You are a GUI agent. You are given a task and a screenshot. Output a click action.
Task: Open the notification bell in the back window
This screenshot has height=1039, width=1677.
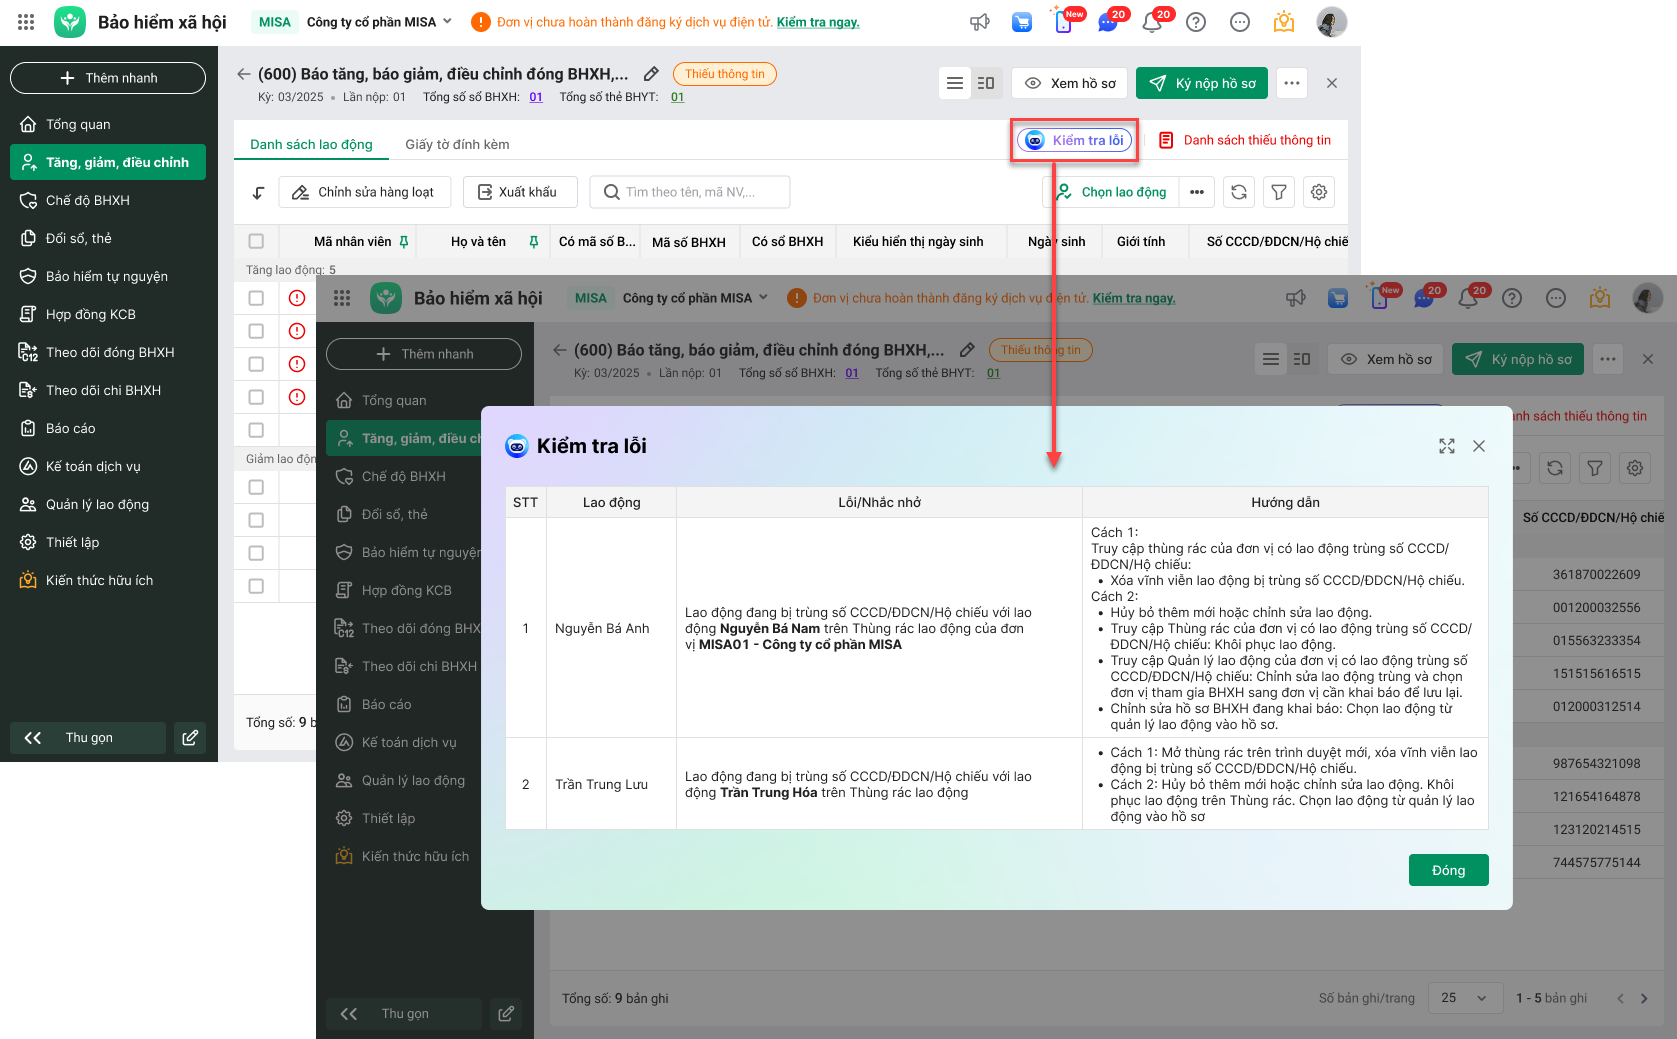[x=1152, y=22]
